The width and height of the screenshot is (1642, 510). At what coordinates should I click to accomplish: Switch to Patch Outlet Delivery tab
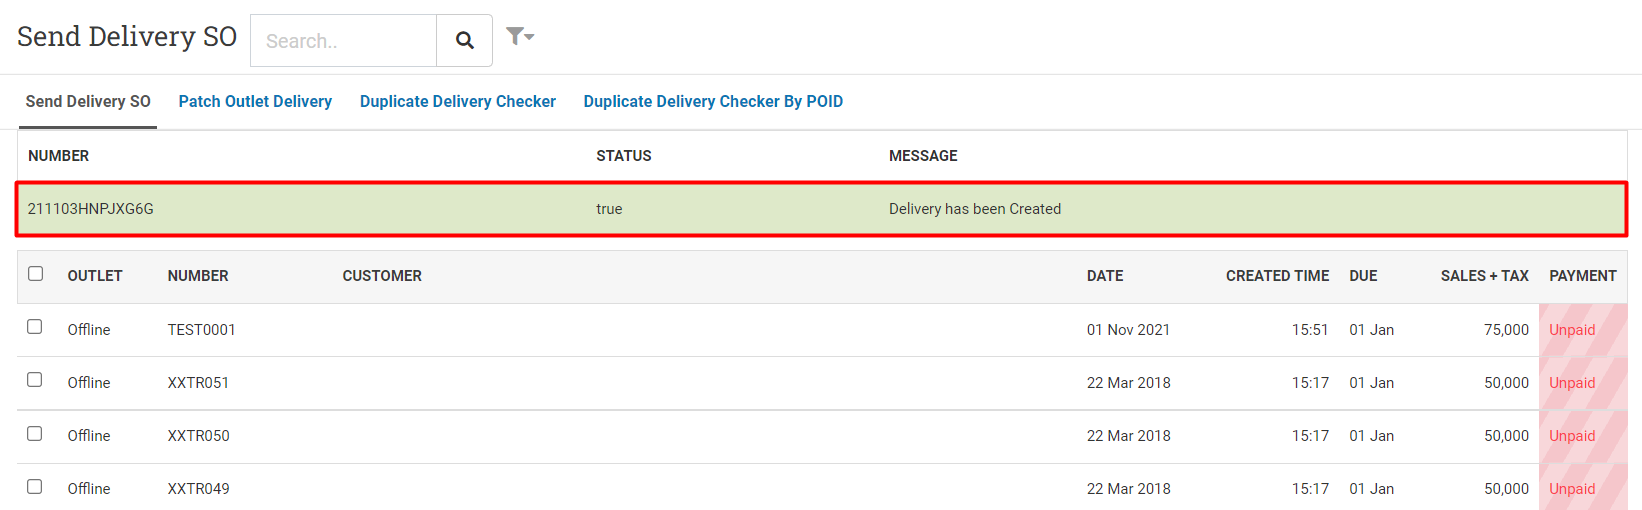[x=255, y=101]
